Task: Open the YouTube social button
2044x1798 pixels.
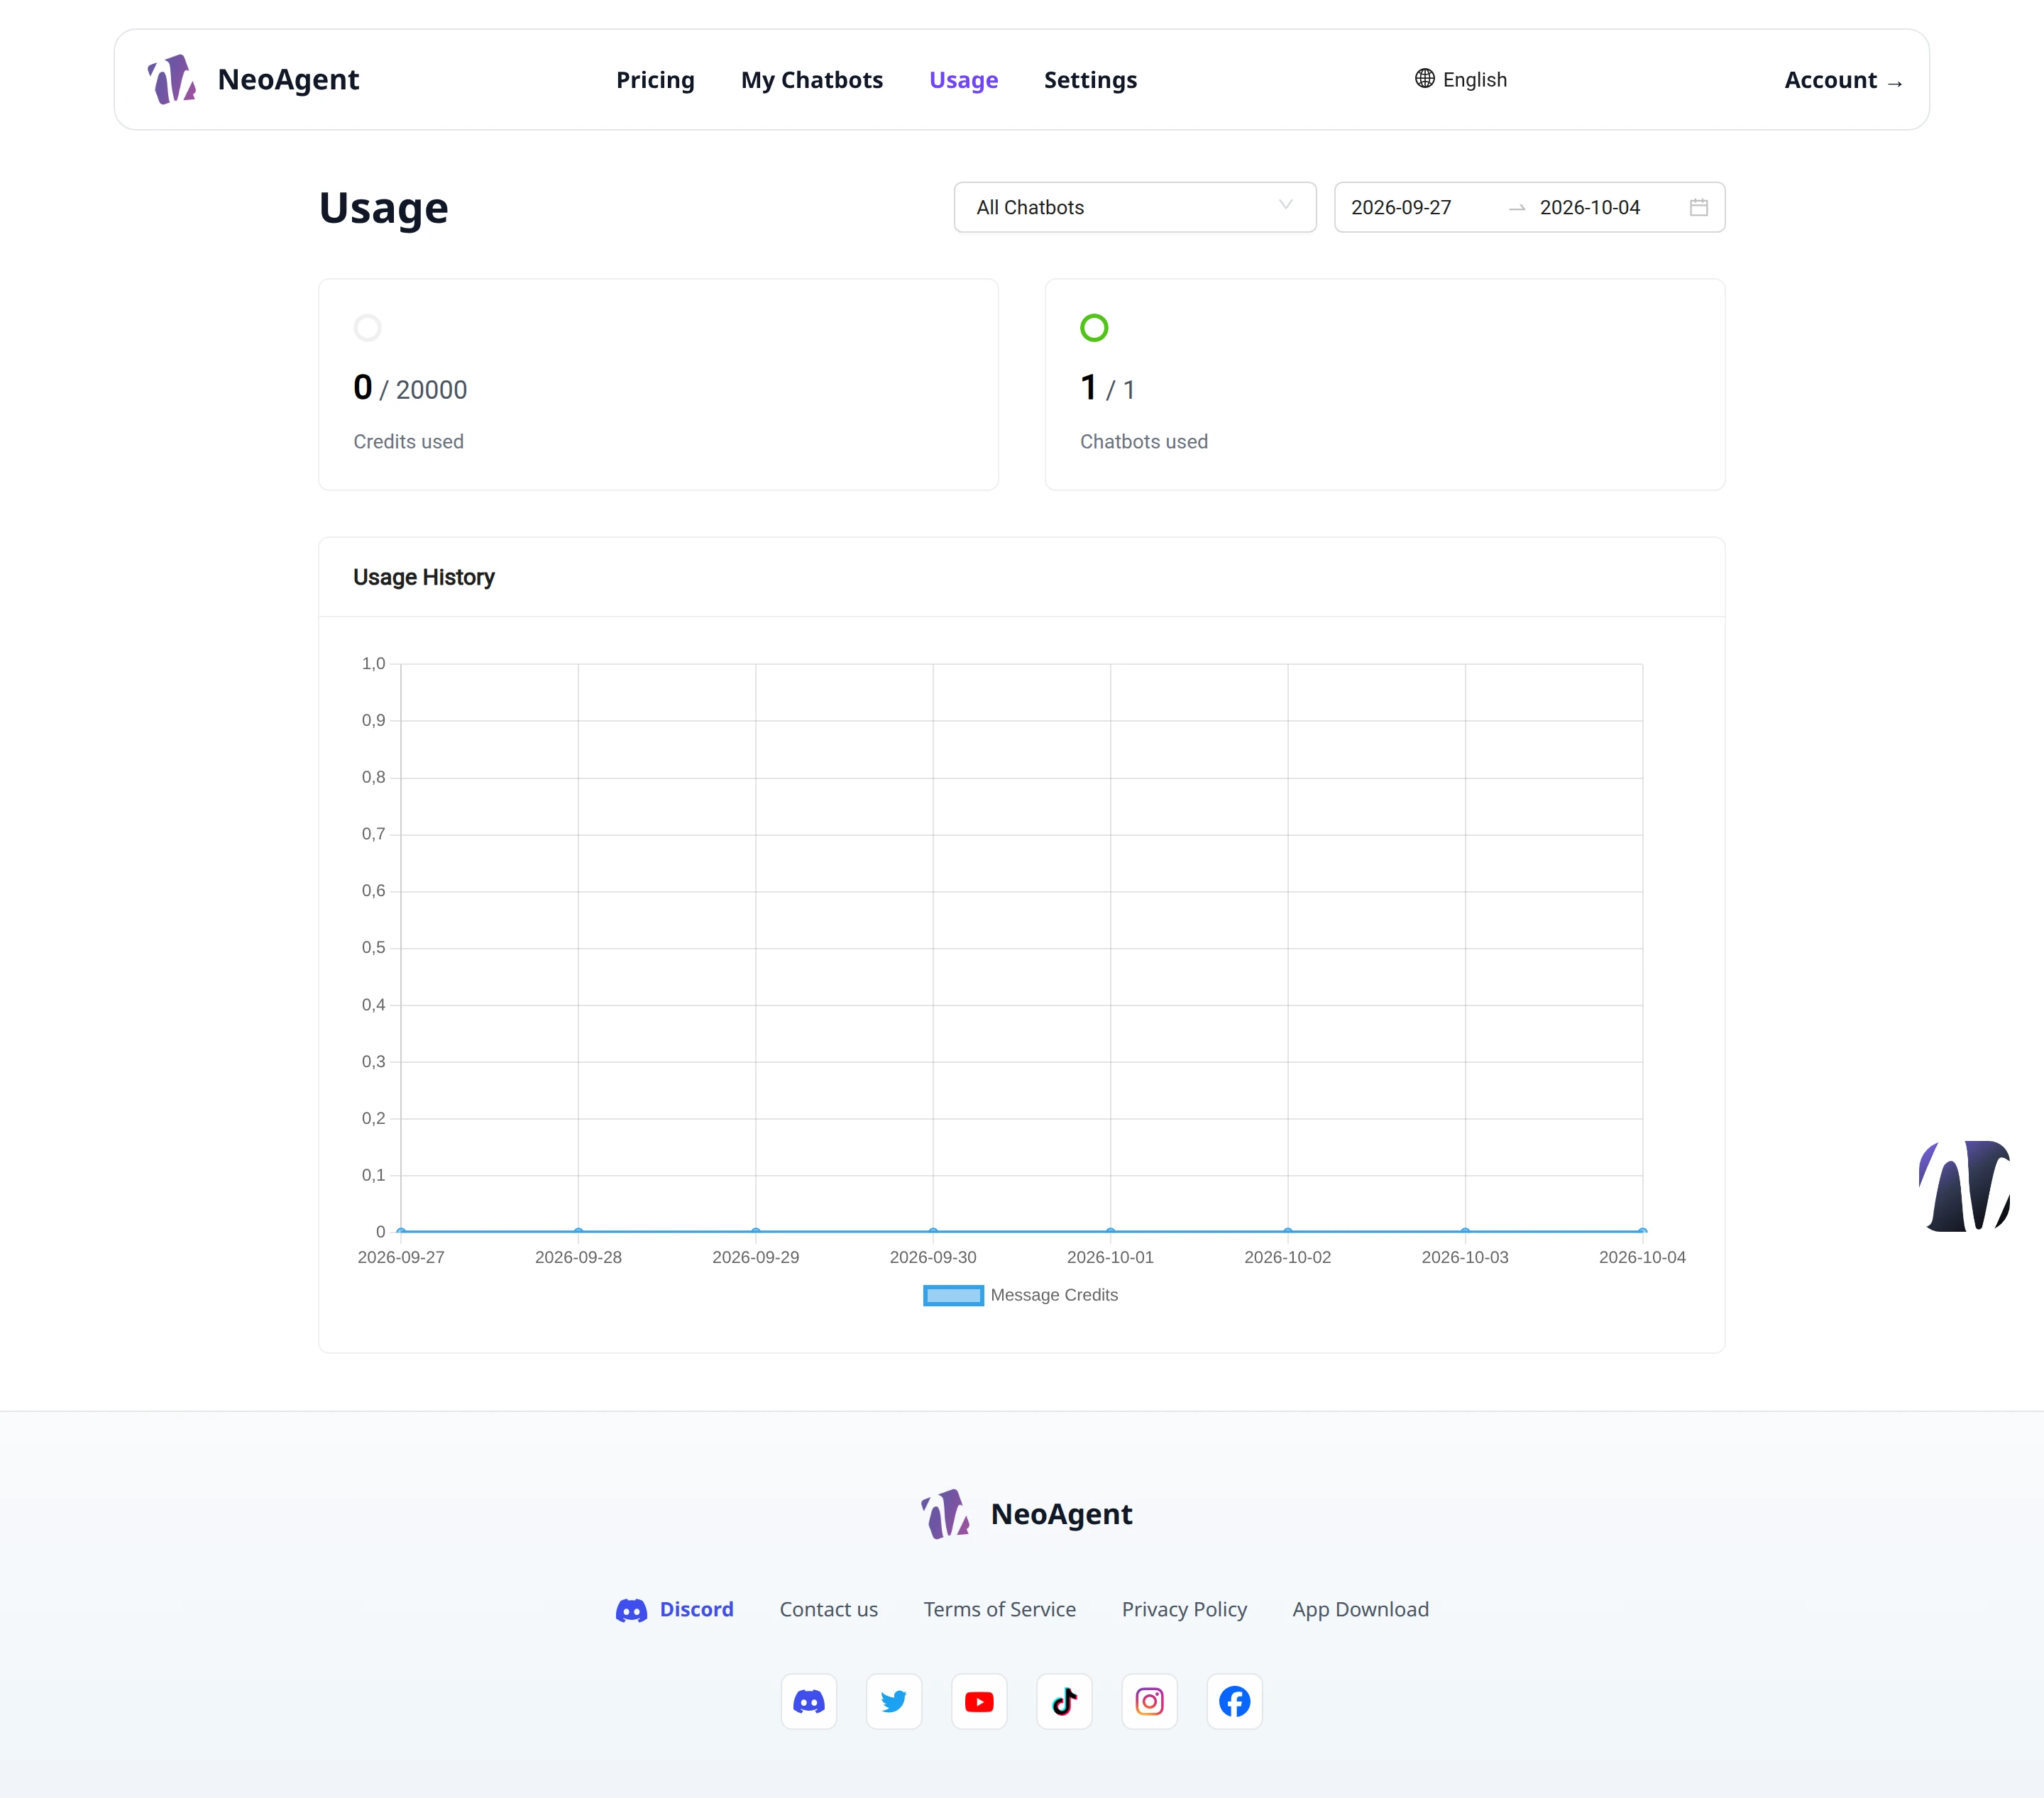Action: click(979, 1701)
